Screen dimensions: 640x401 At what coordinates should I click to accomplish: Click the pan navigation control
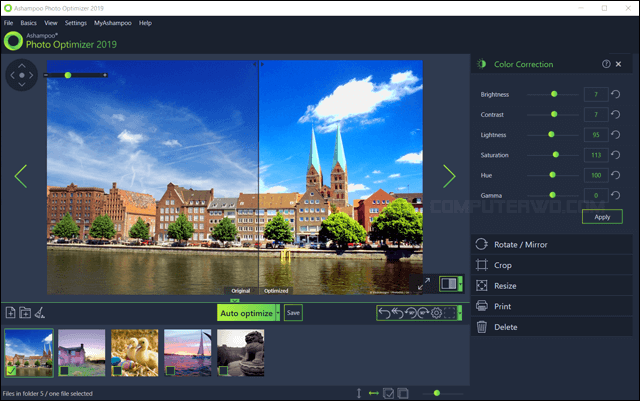coord(22,75)
